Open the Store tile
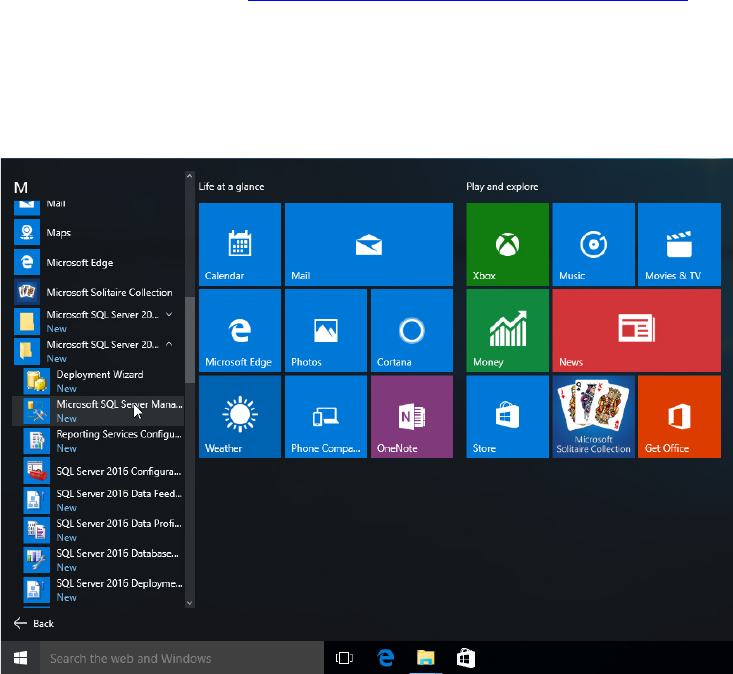 pyautogui.click(x=507, y=416)
